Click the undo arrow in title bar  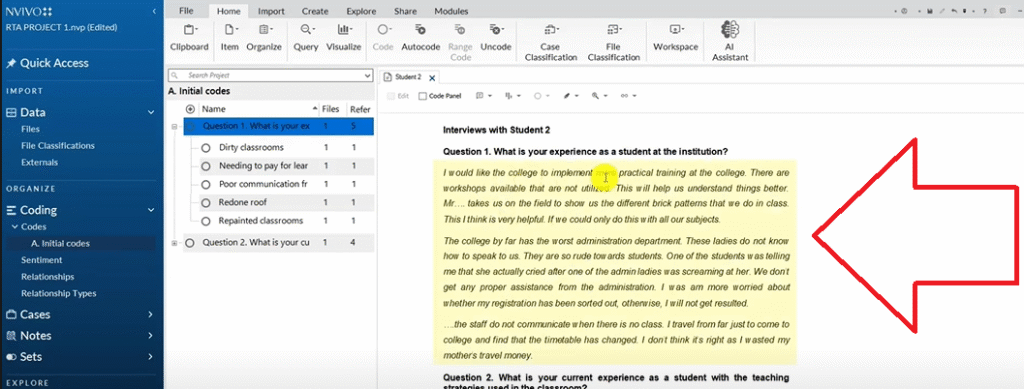(x=955, y=12)
